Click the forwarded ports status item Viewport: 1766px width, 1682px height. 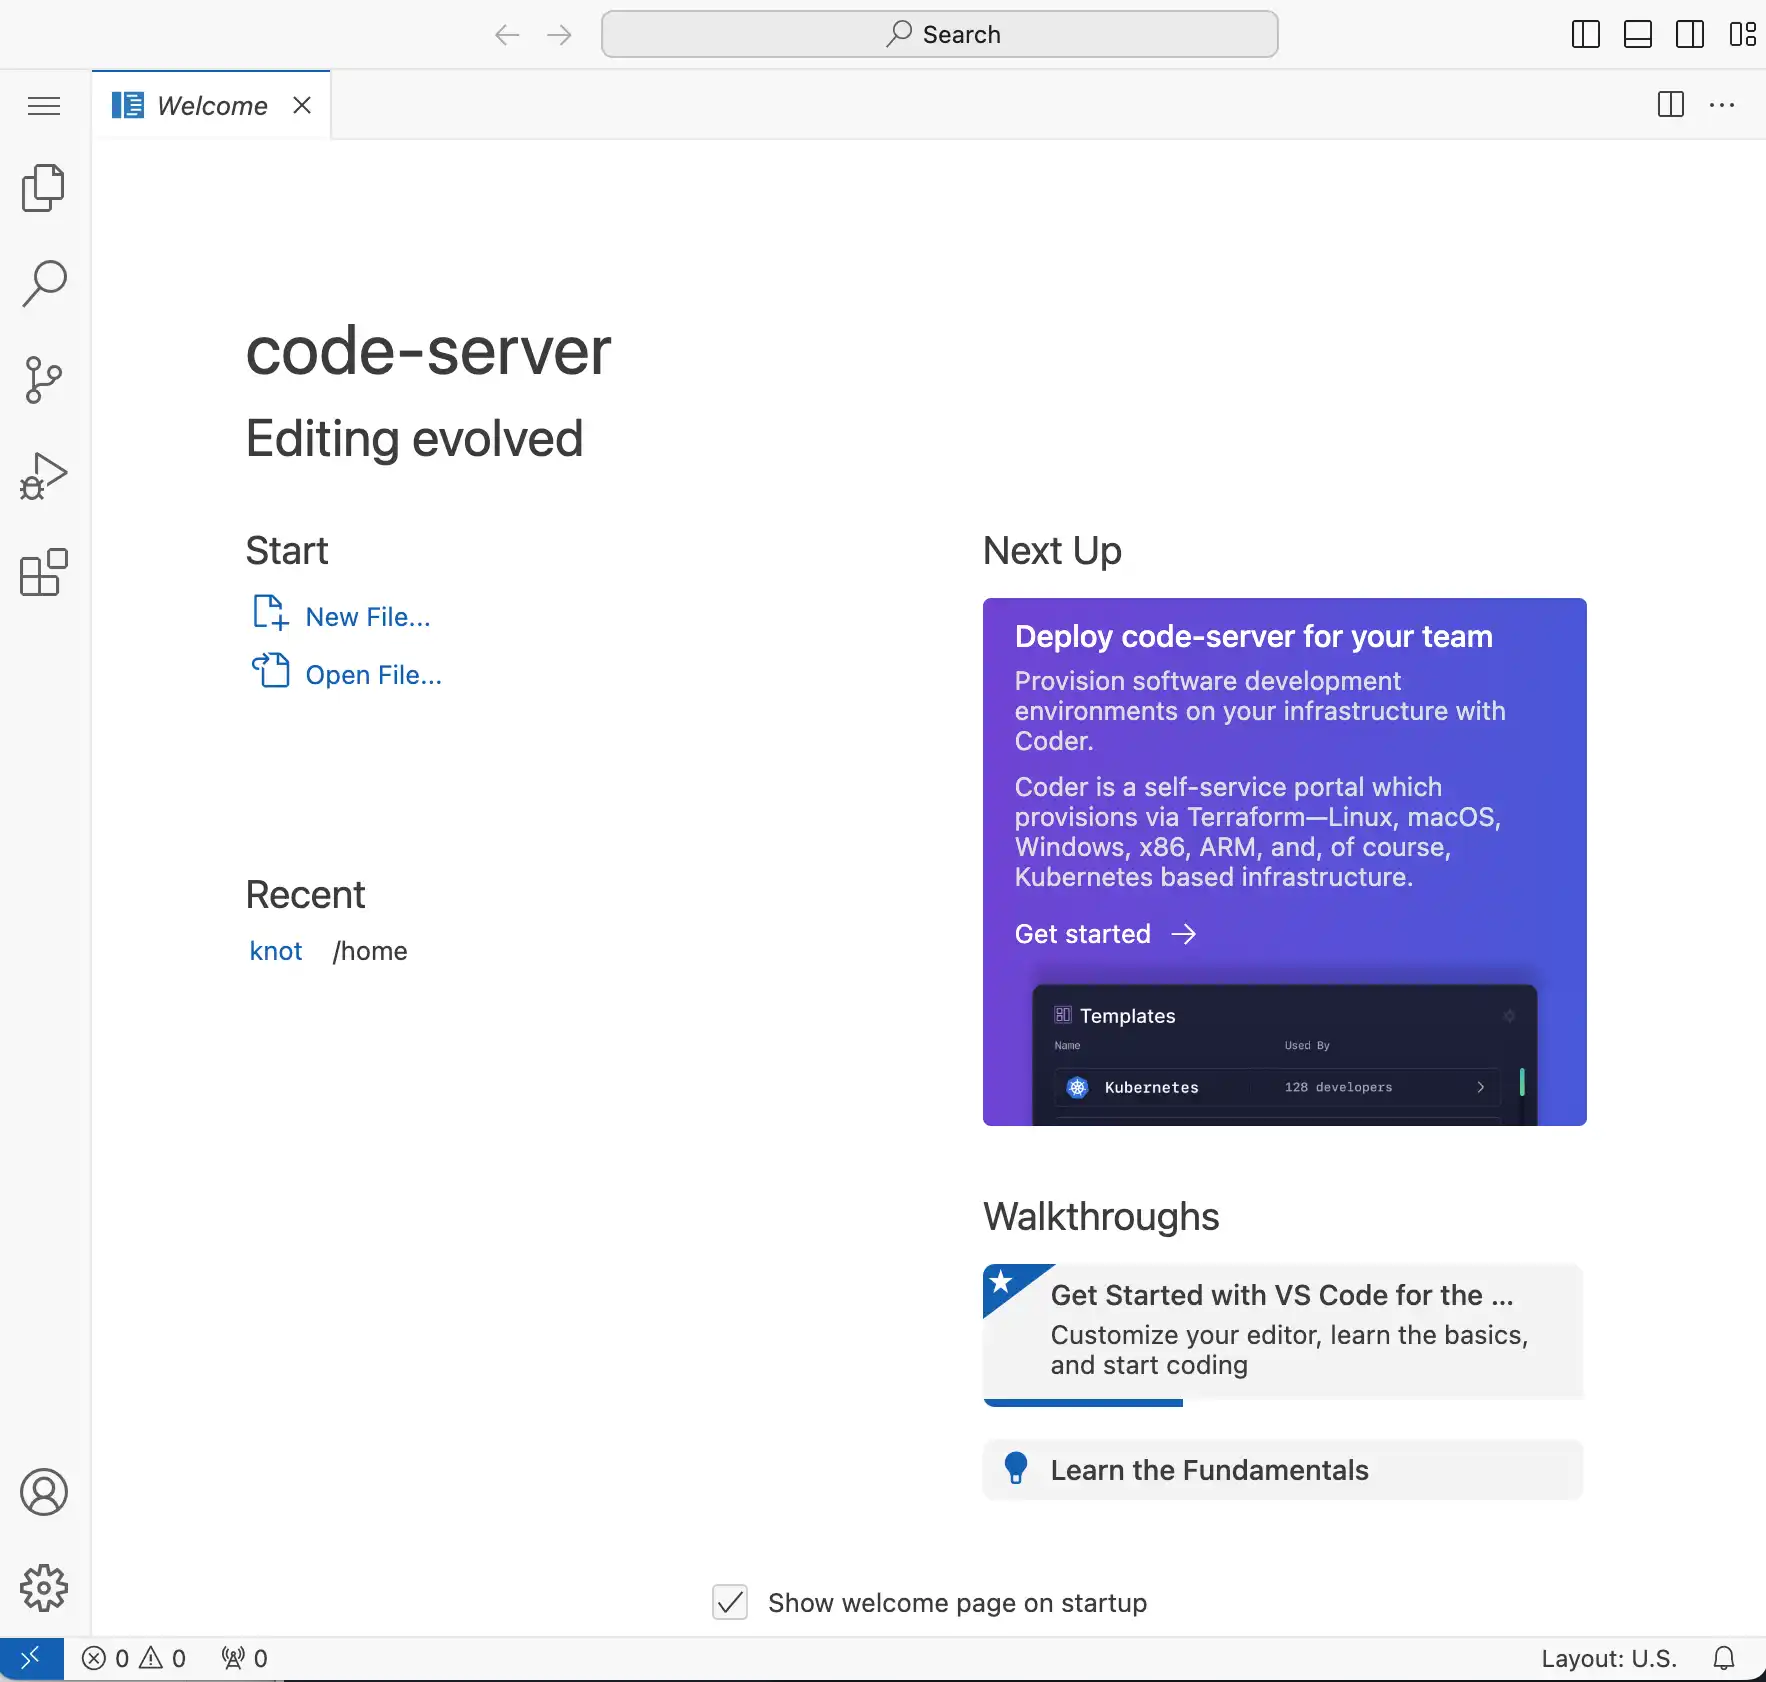click(x=244, y=1658)
